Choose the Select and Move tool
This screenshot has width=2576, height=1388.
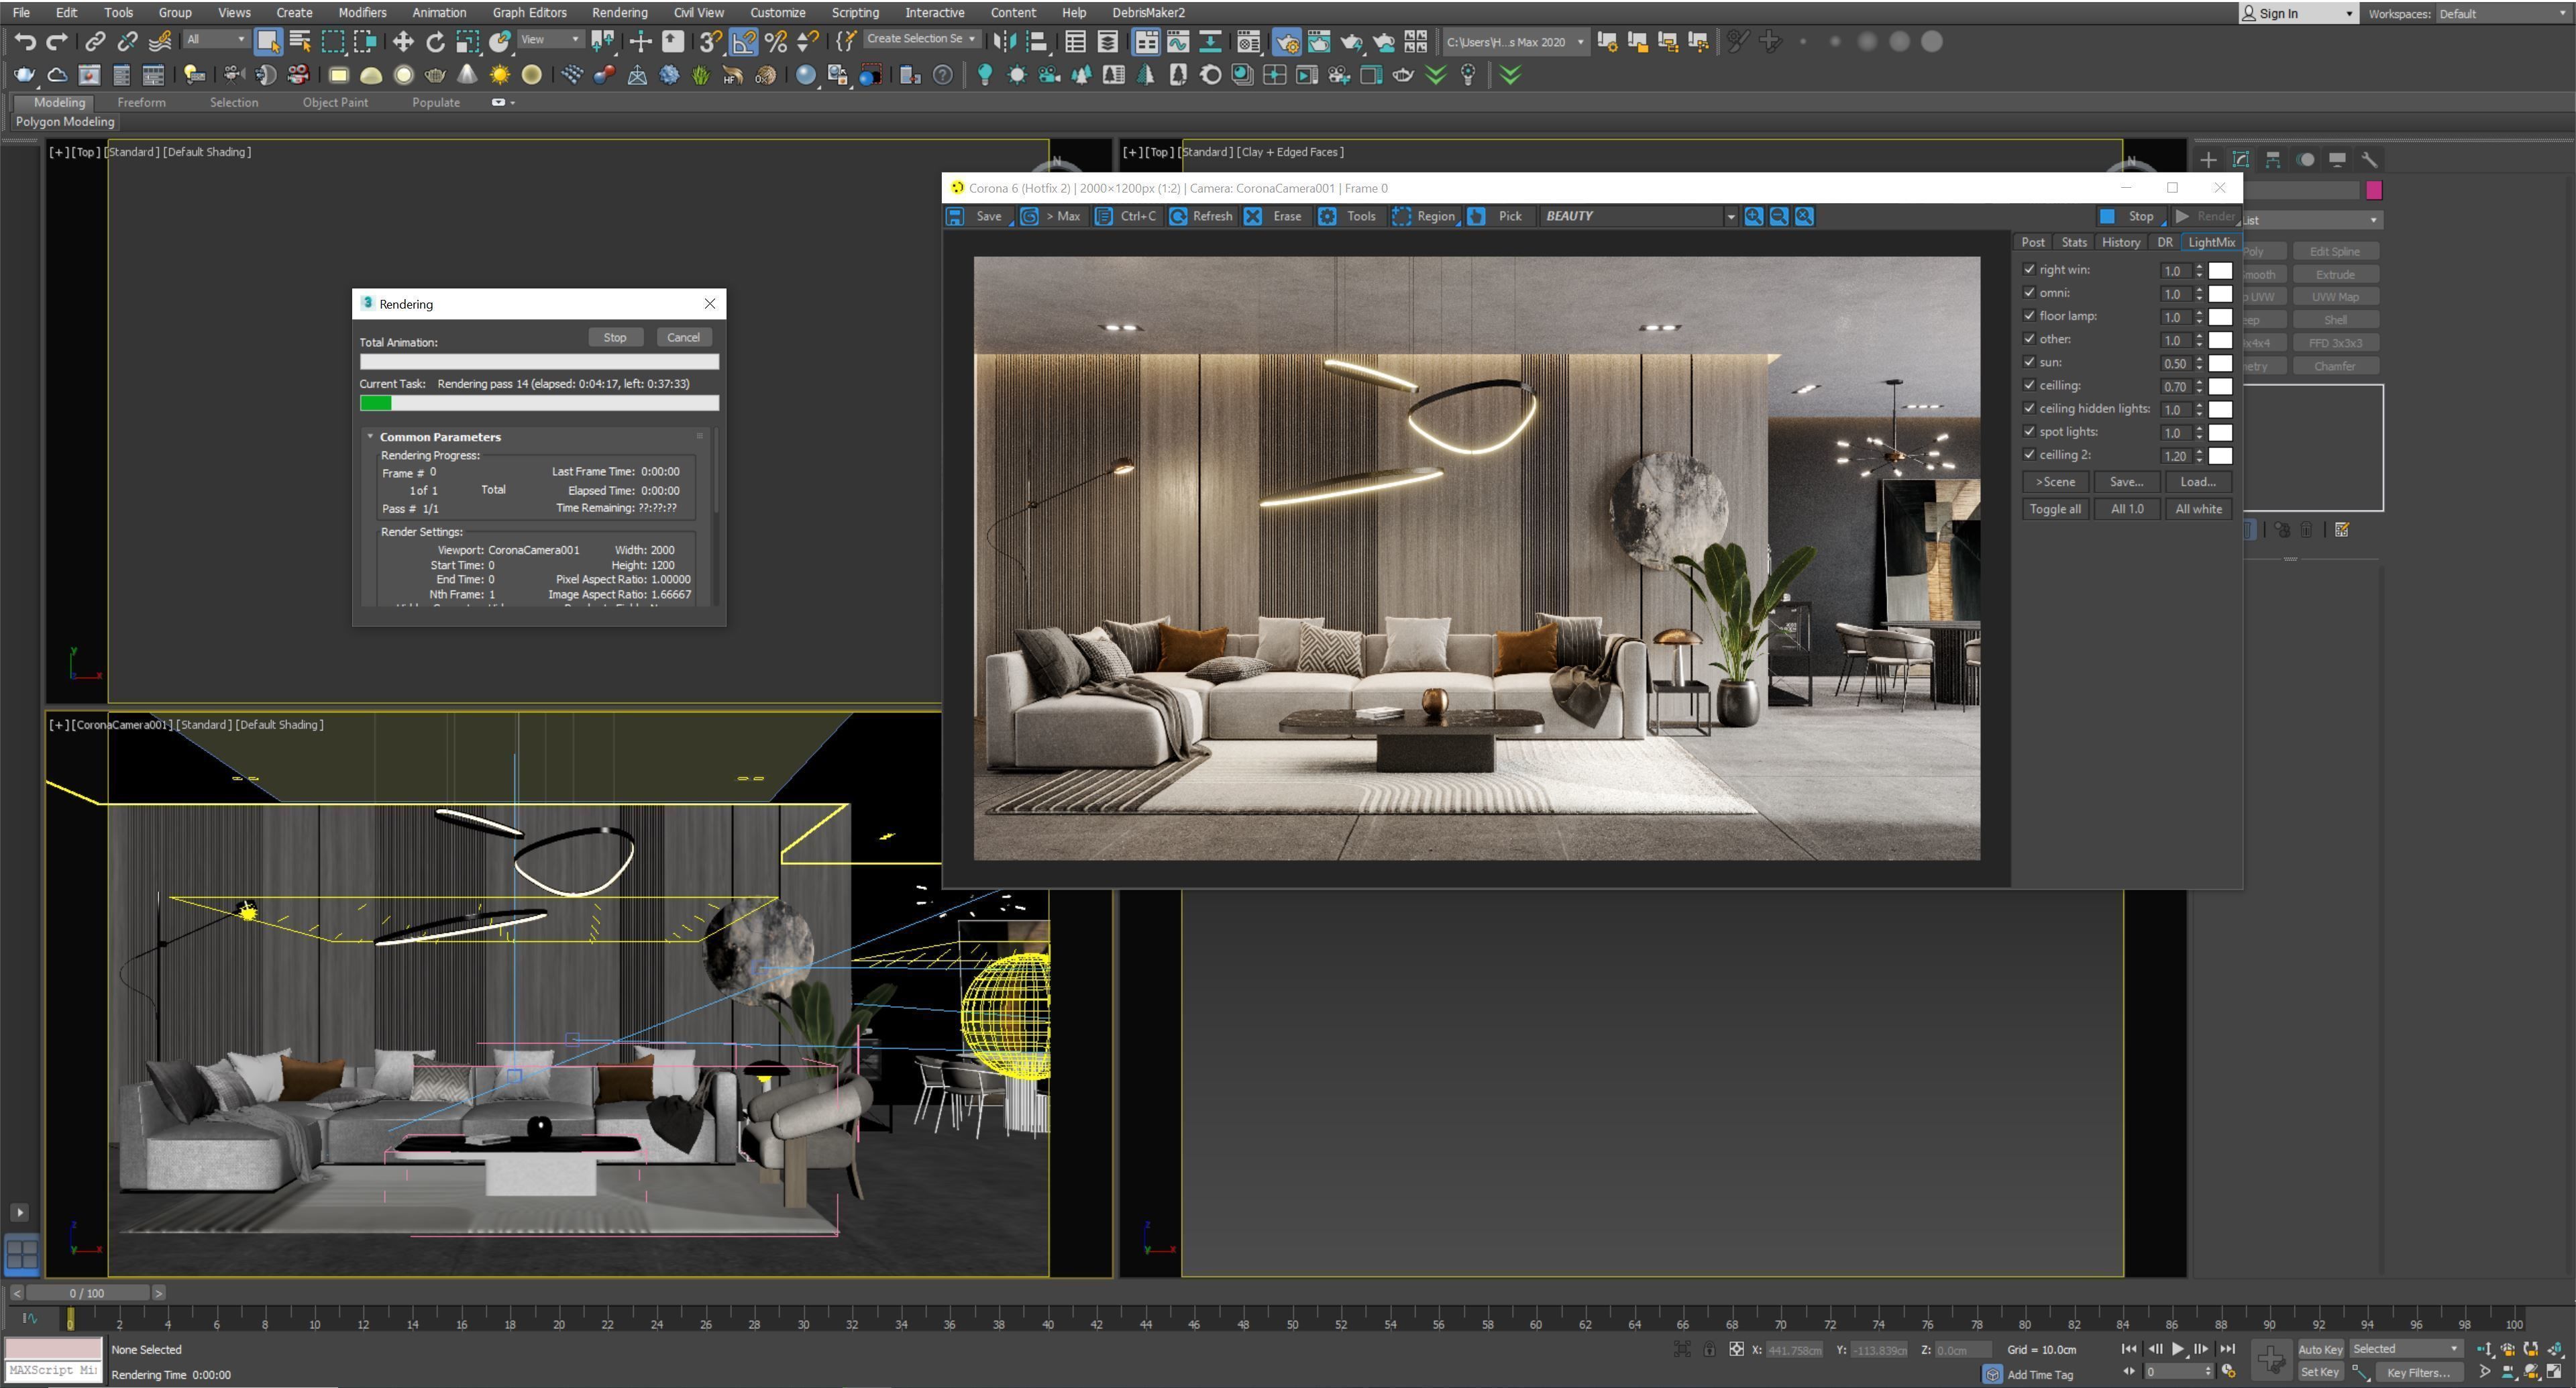pyautogui.click(x=403, y=41)
